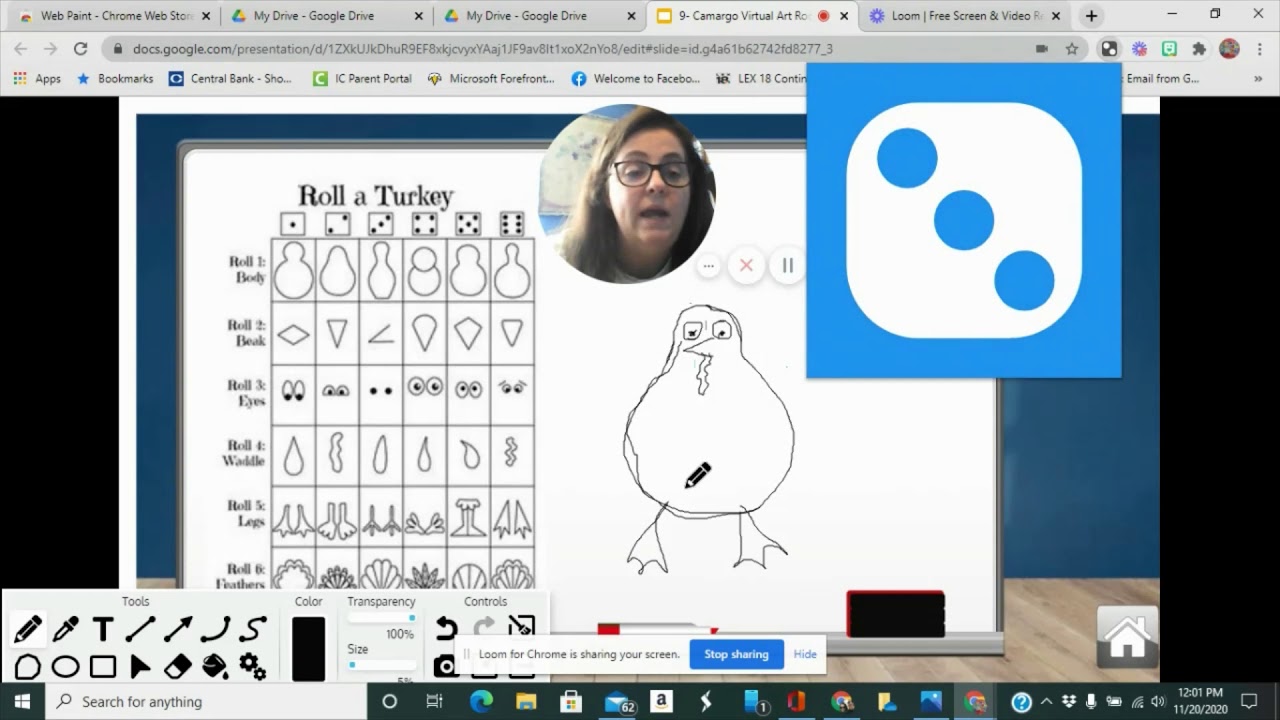Select the Pencil drawing tool

pyautogui.click(x=28, y=629)
